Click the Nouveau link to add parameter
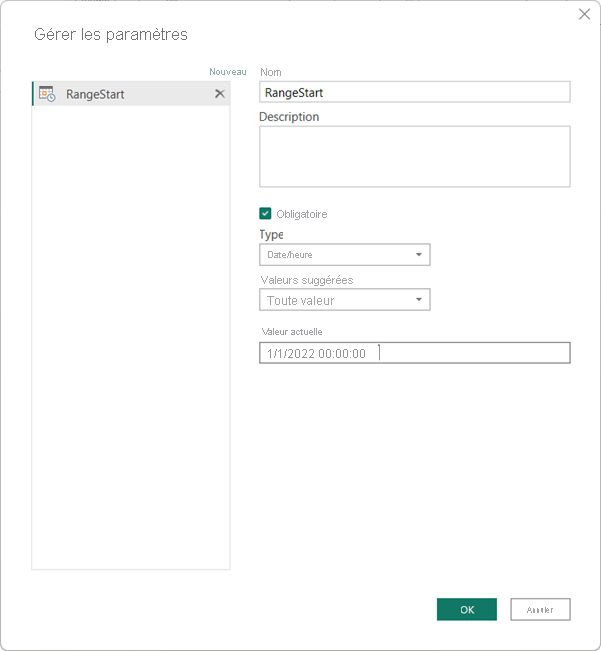 pyautogui.click(x=227, y=72)
